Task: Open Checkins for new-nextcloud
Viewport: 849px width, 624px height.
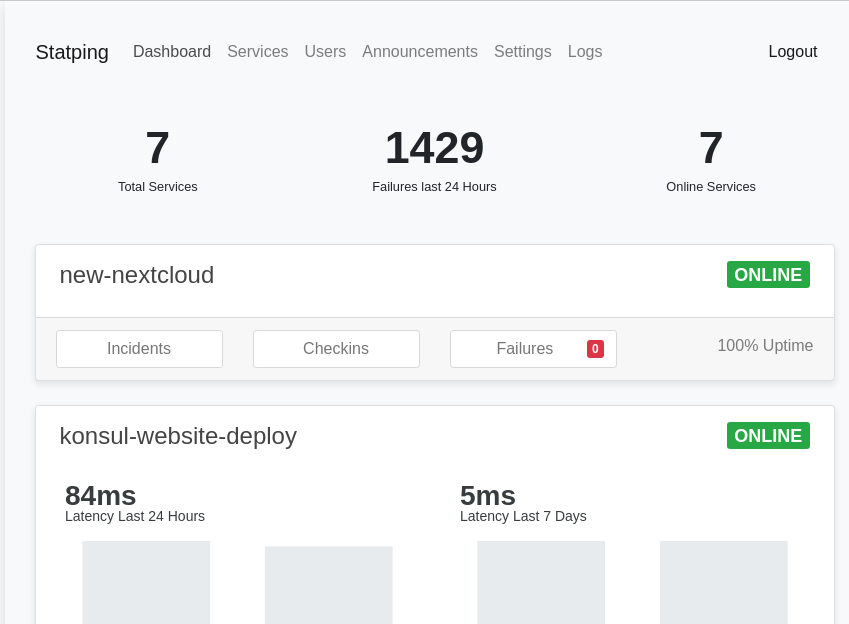Action: coord(336,349)
